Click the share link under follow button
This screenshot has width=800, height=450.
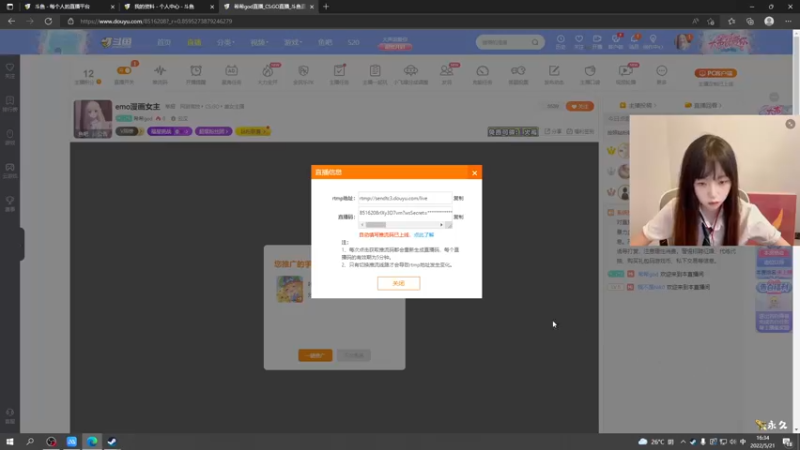pyautogui.click(x=554, y=131)
